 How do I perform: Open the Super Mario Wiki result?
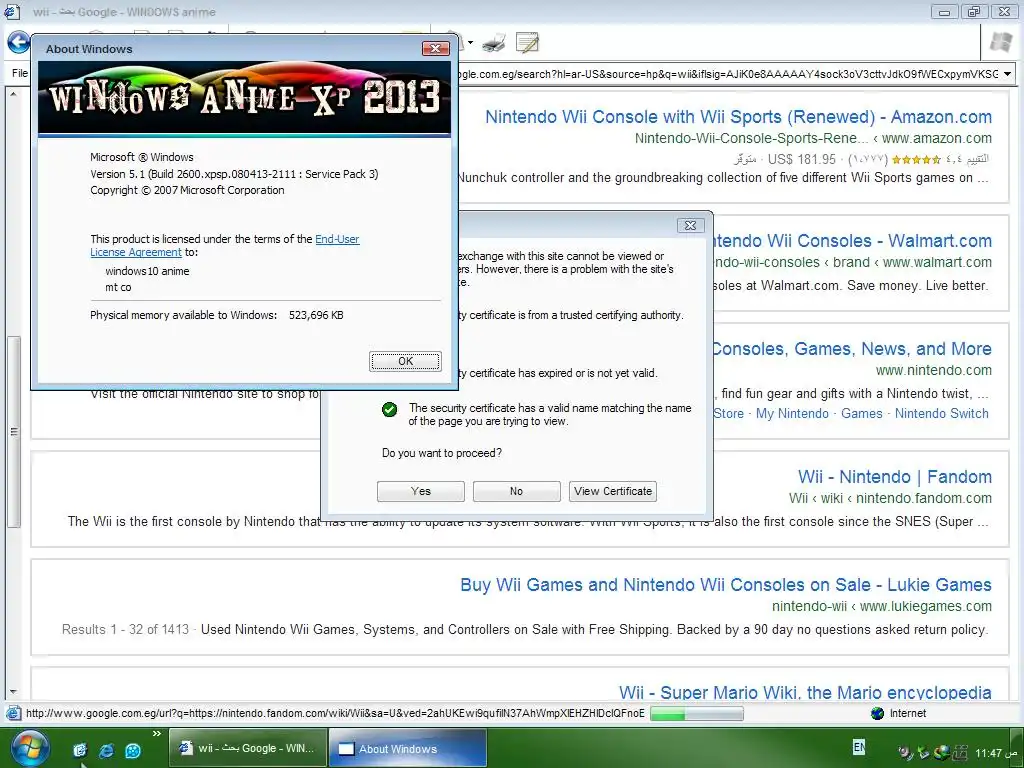[x=805, y=692]
